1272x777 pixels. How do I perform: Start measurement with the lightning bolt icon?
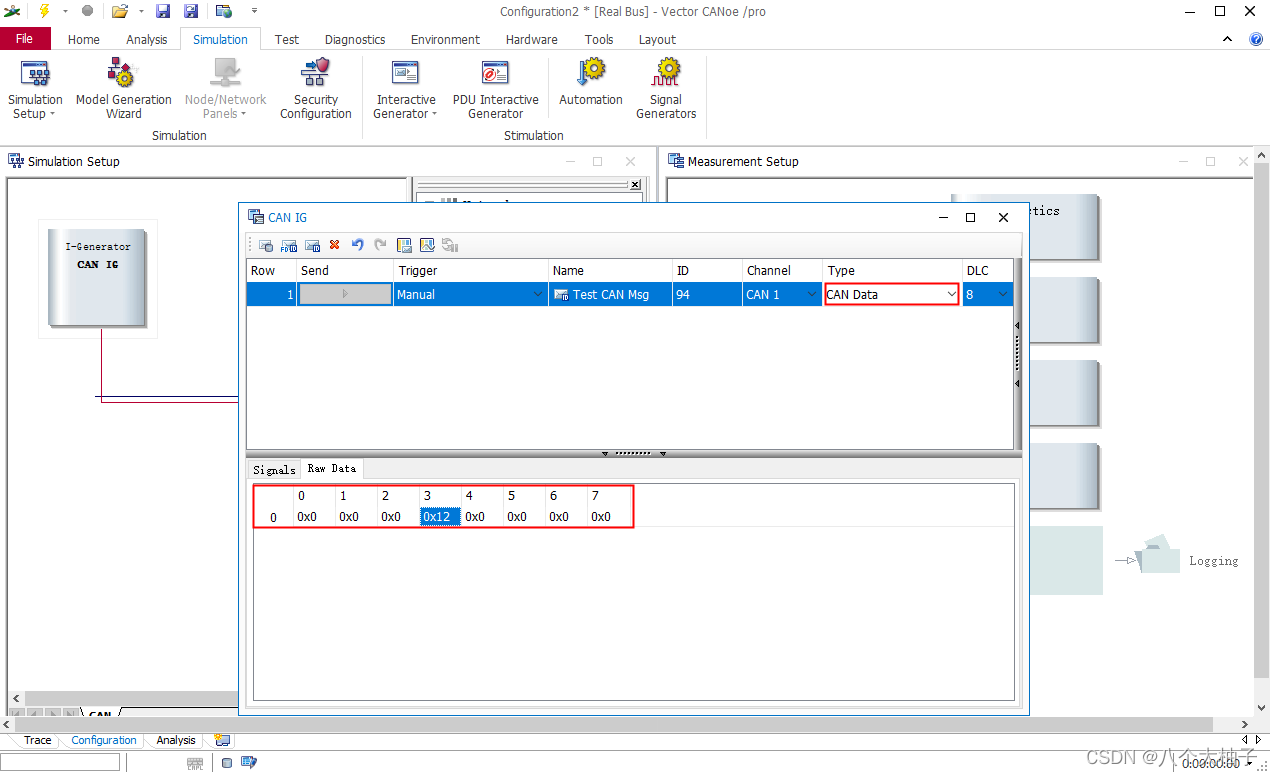(44, 11)
